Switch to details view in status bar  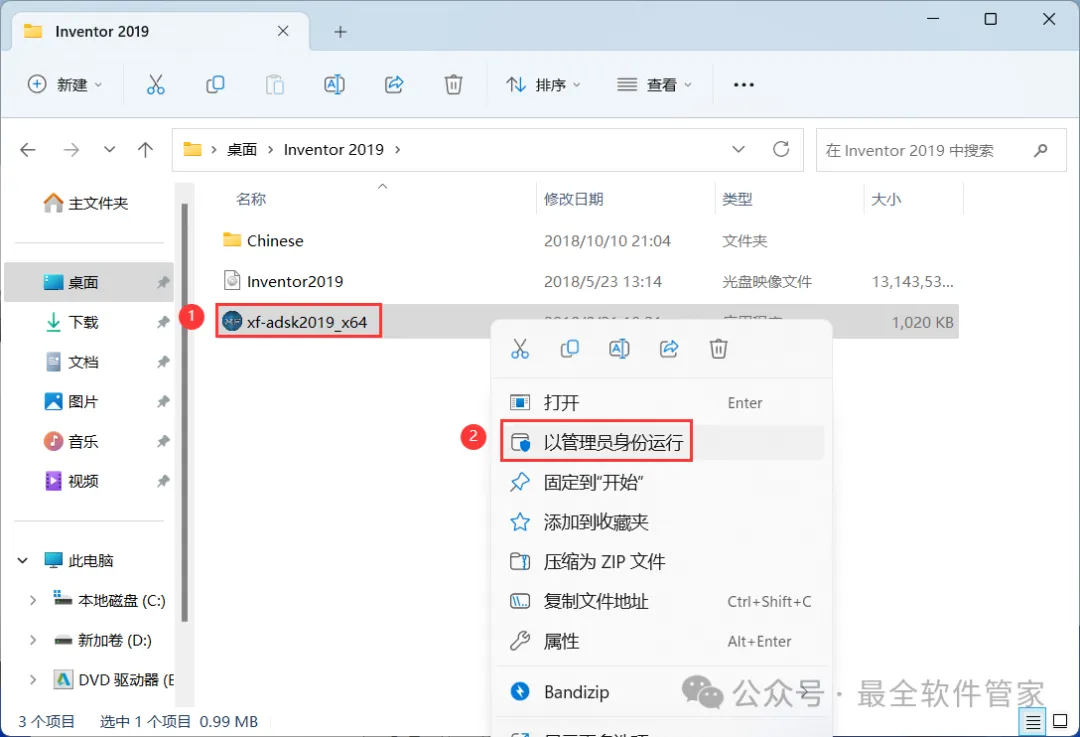pos(1032,722)
